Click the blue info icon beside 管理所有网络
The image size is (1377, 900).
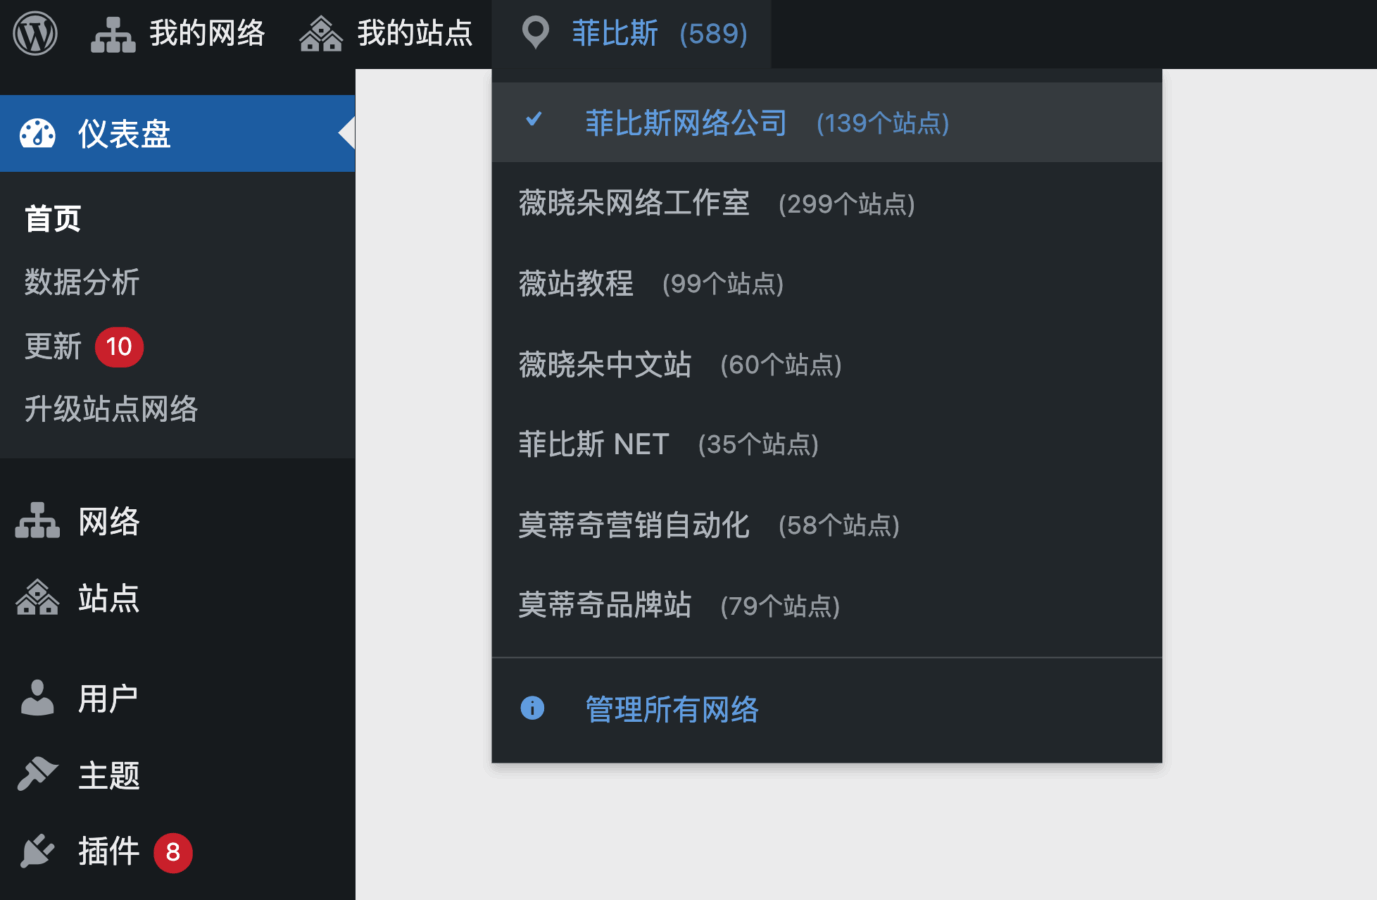pyautogui.click(x=533, y=709)
